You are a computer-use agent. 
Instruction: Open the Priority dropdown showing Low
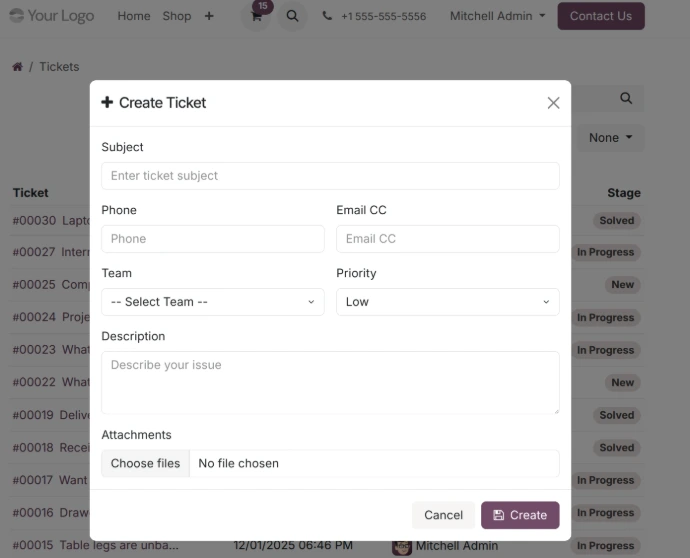pyautogui.click(x=447, y=302)
